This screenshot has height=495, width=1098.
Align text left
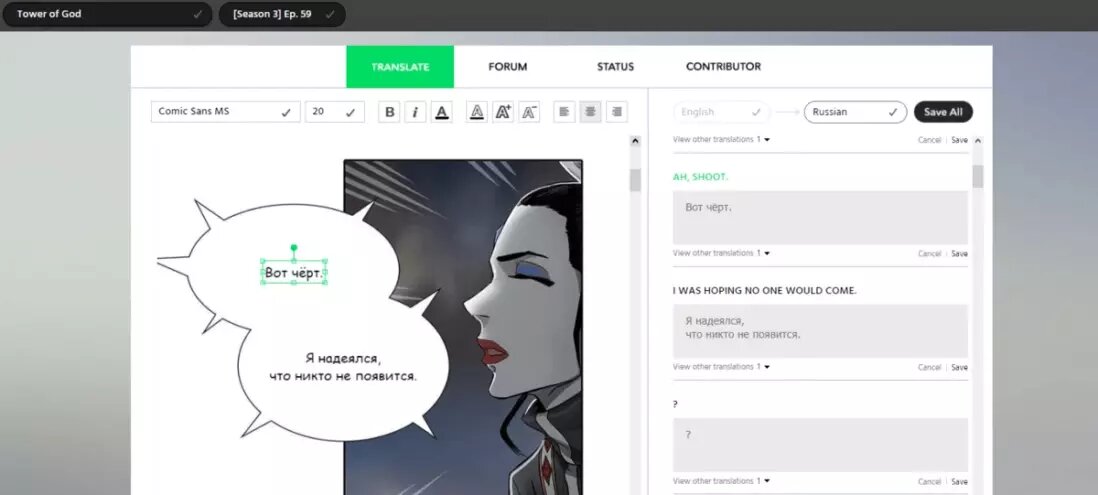(x=564, y=112)
